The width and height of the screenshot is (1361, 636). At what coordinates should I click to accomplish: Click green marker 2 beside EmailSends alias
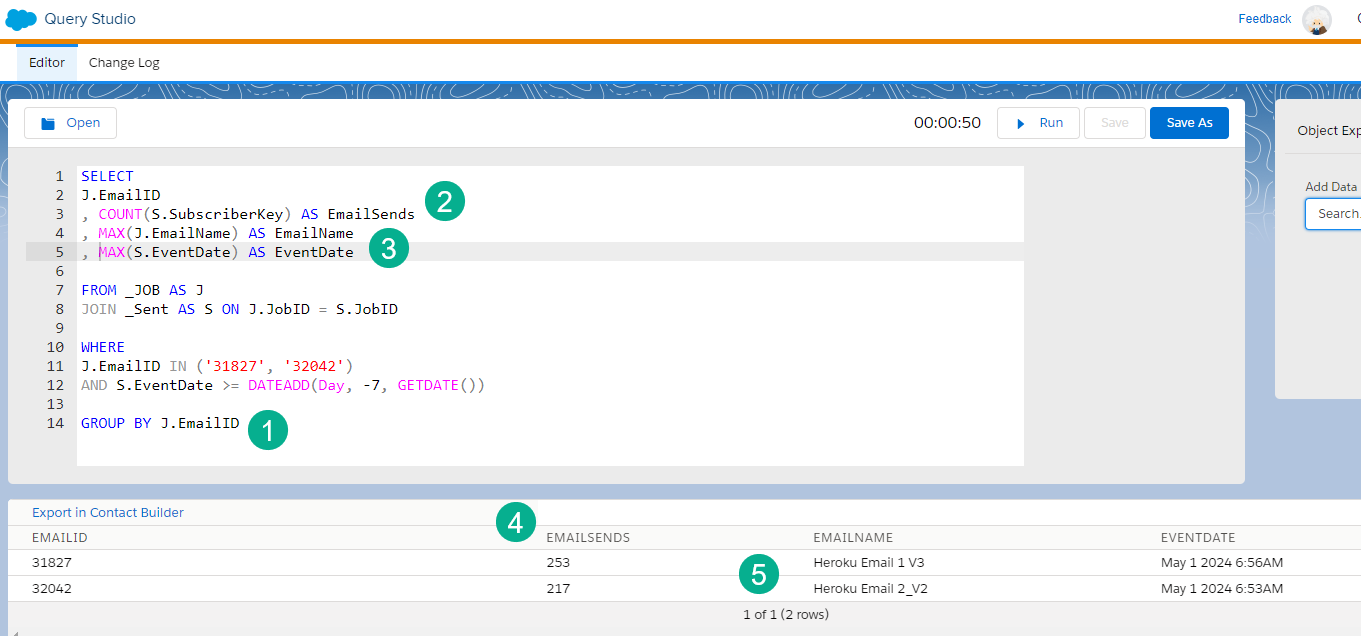444,200
